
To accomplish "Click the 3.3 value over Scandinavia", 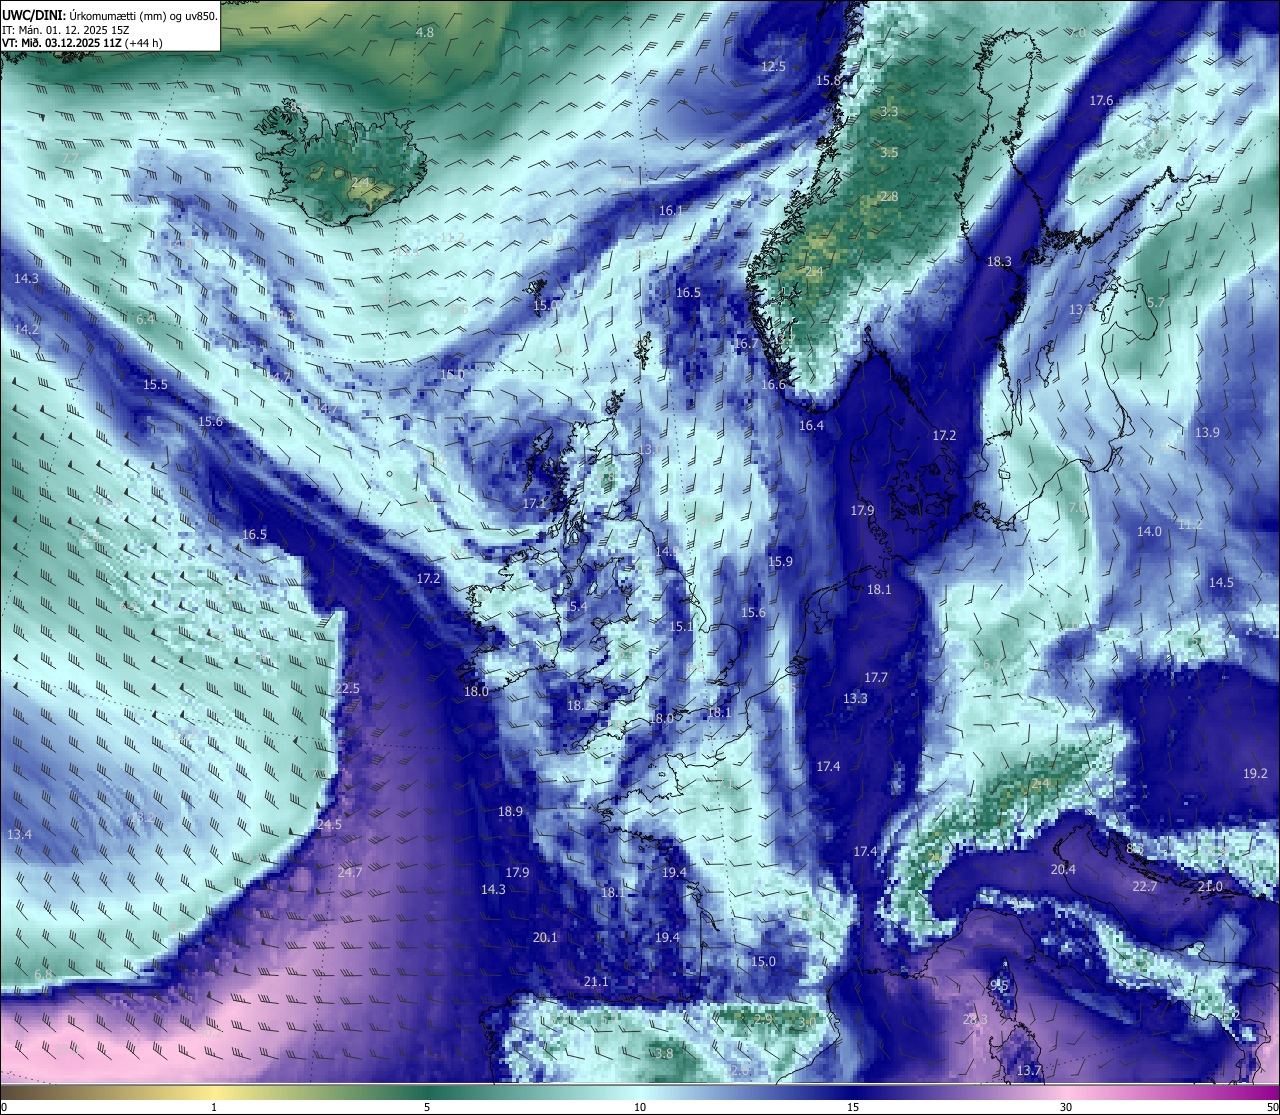I will (x=889, y=112).
